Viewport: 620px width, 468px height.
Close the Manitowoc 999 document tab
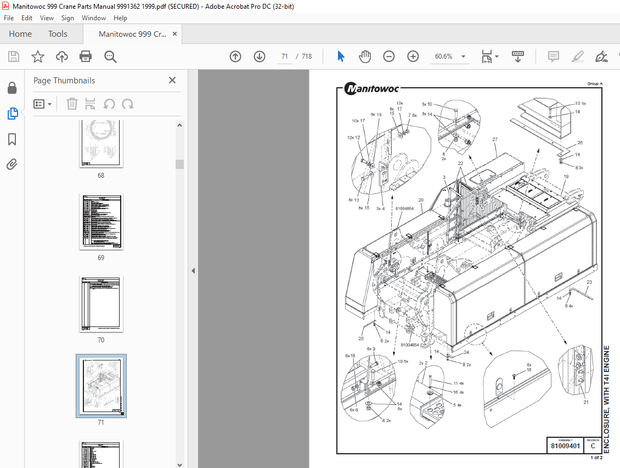click(x=174, y=34)
